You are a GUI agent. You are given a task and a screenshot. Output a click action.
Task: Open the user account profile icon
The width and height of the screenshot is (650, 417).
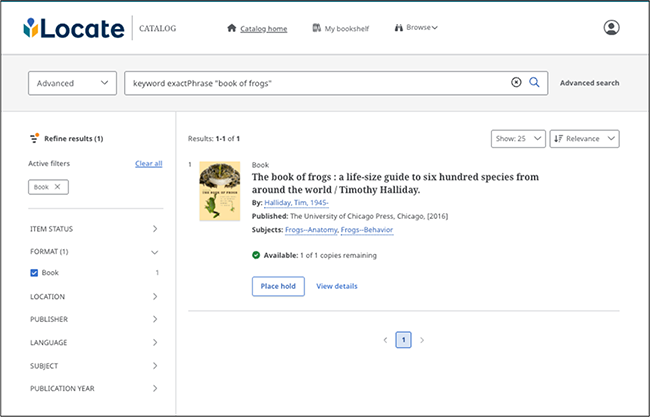coord(611,28)
